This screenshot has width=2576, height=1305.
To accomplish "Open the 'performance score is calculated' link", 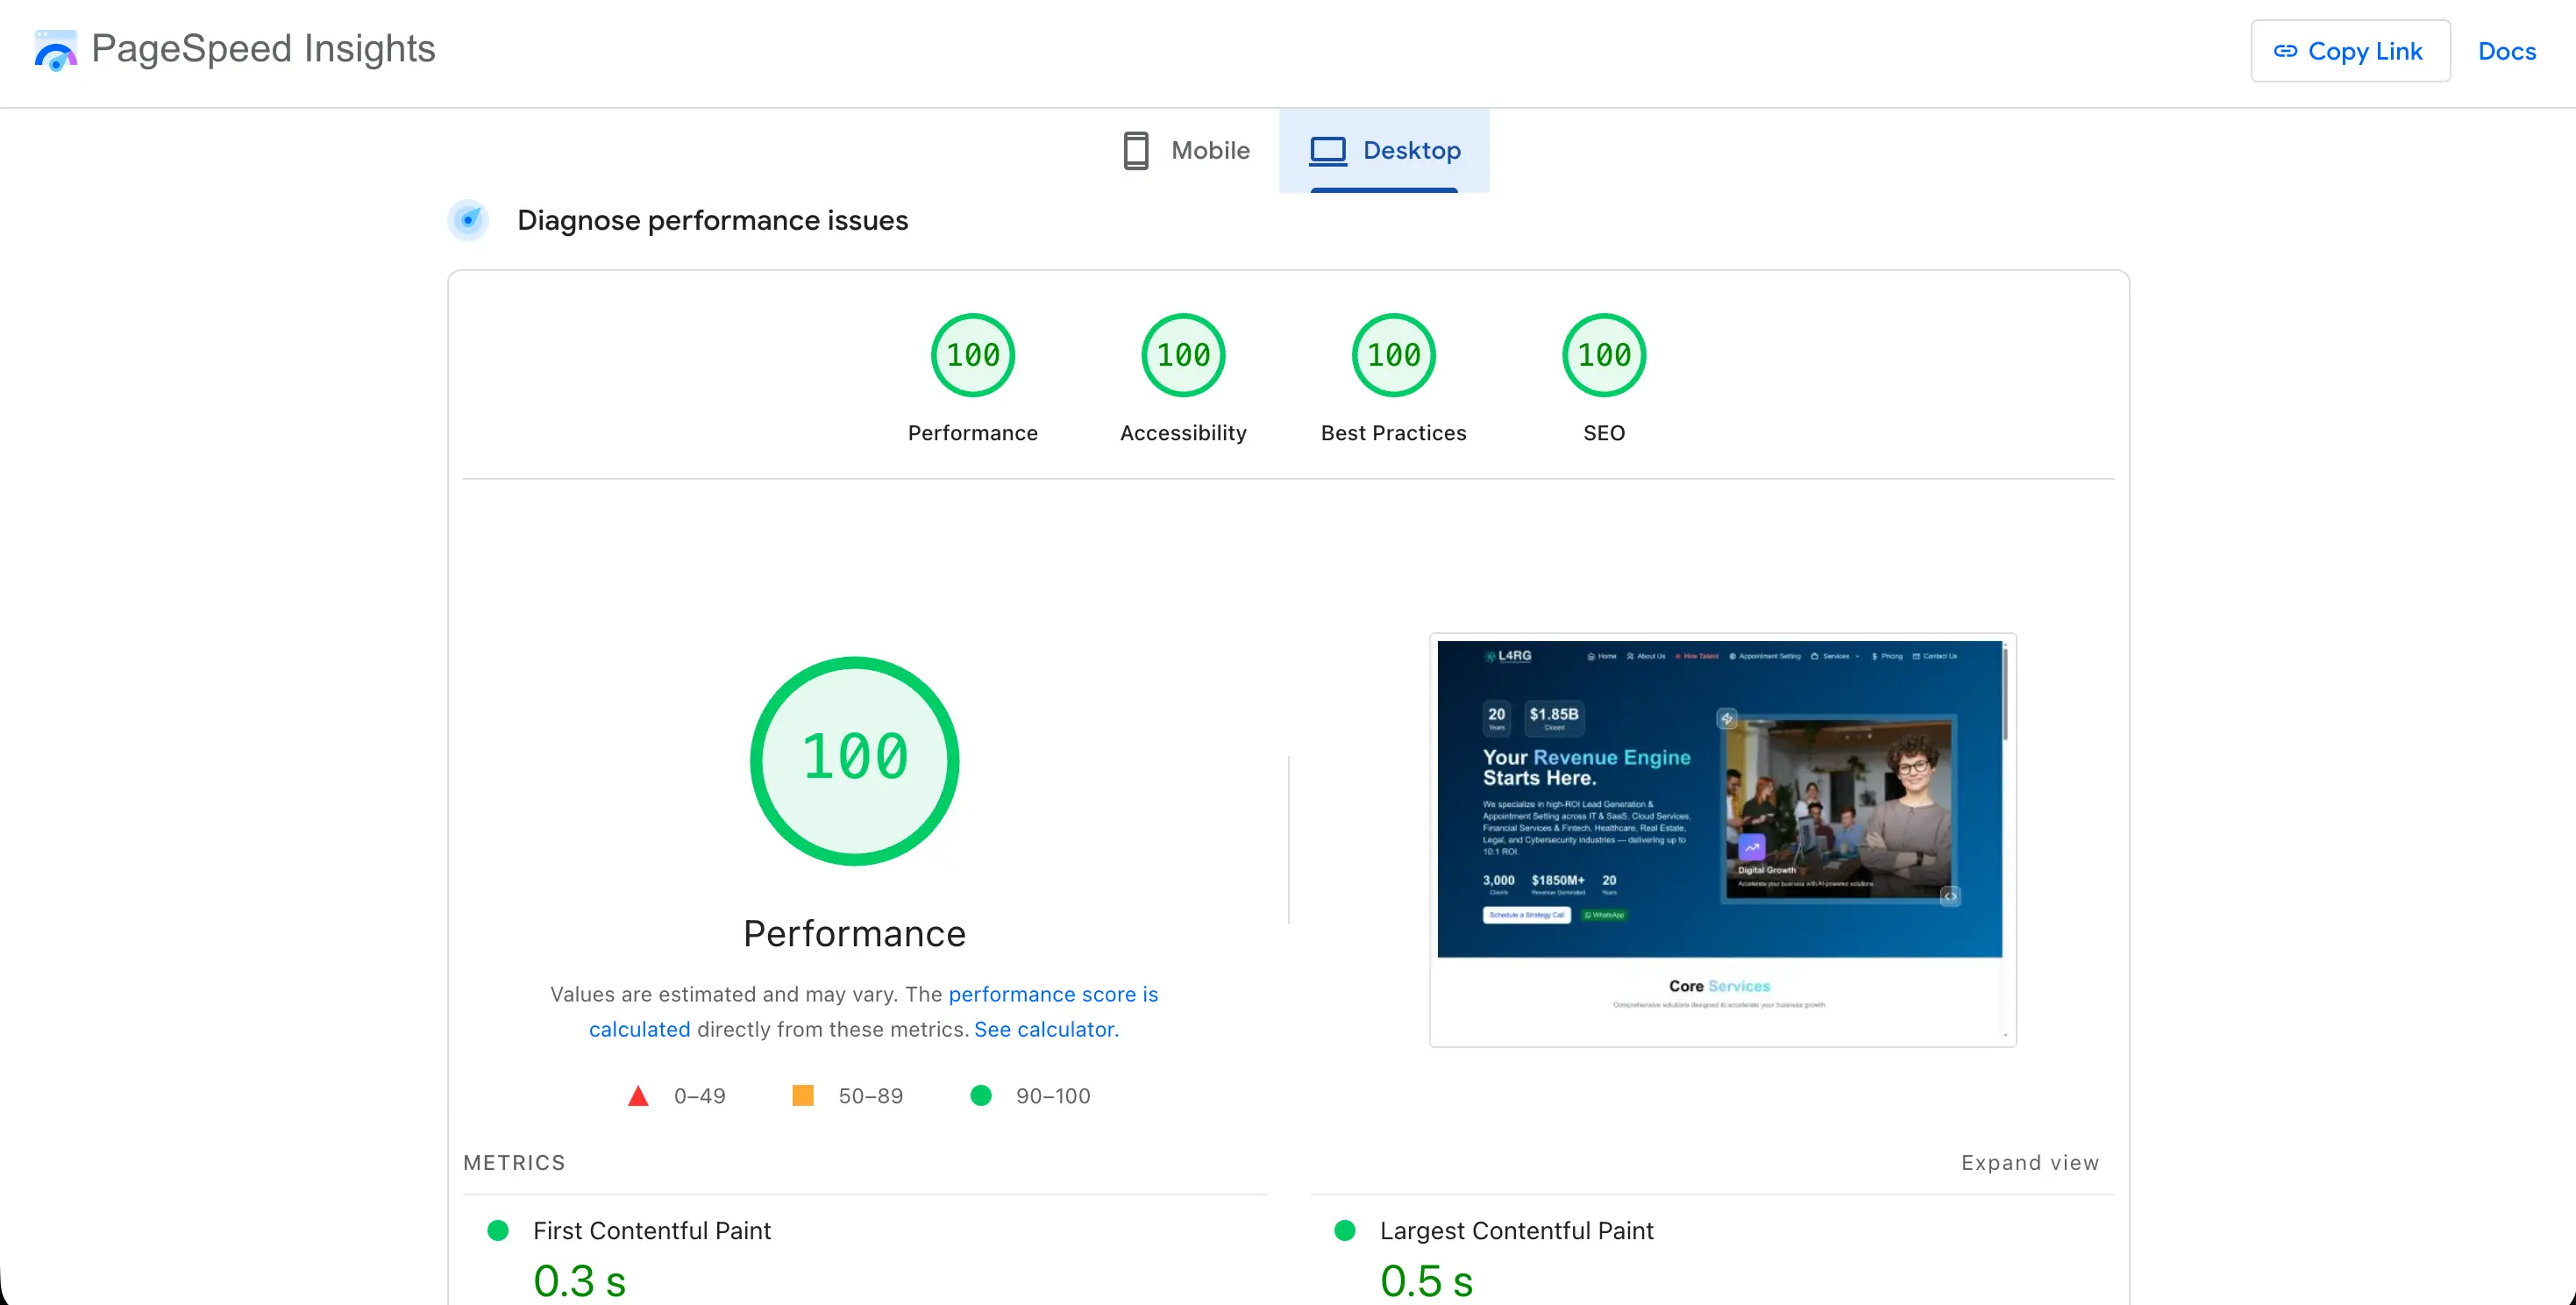I will [1052, 994].
